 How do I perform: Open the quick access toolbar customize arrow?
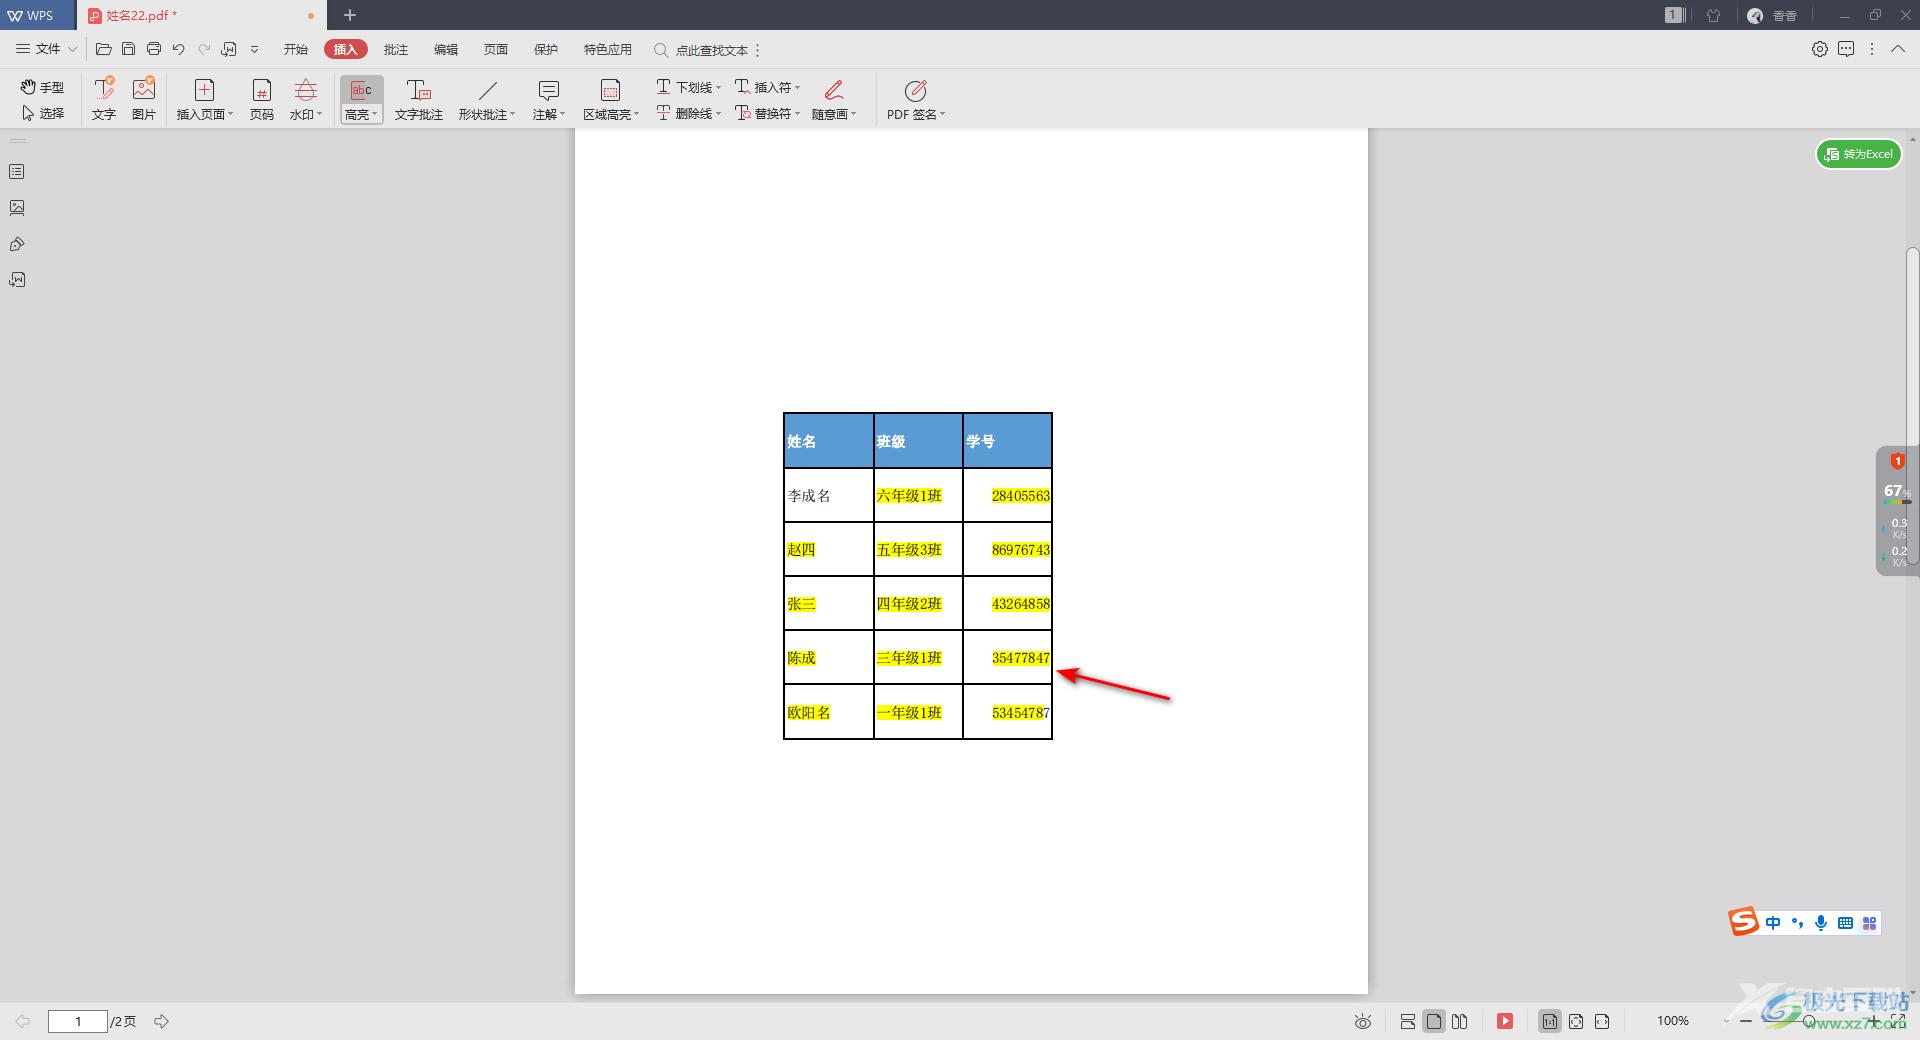[254, 49]
